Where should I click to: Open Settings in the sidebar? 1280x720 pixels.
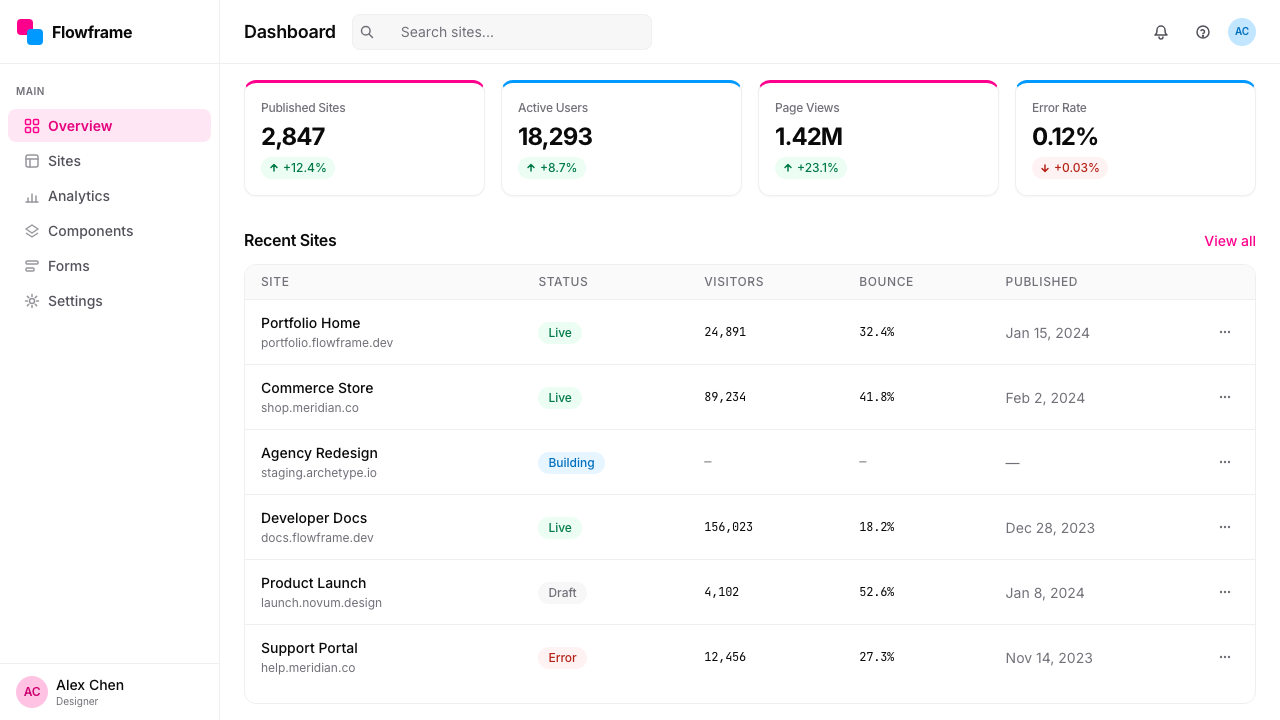110,301
